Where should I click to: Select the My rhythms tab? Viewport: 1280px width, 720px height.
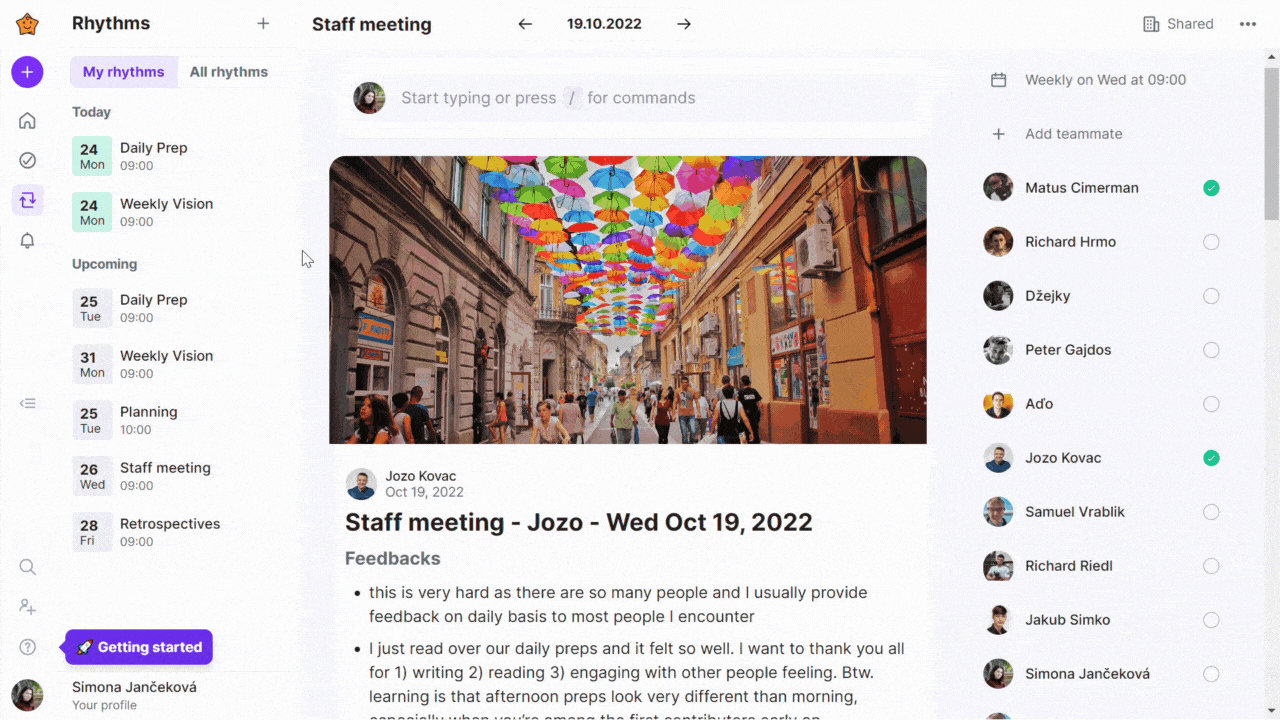click(123, 71)
